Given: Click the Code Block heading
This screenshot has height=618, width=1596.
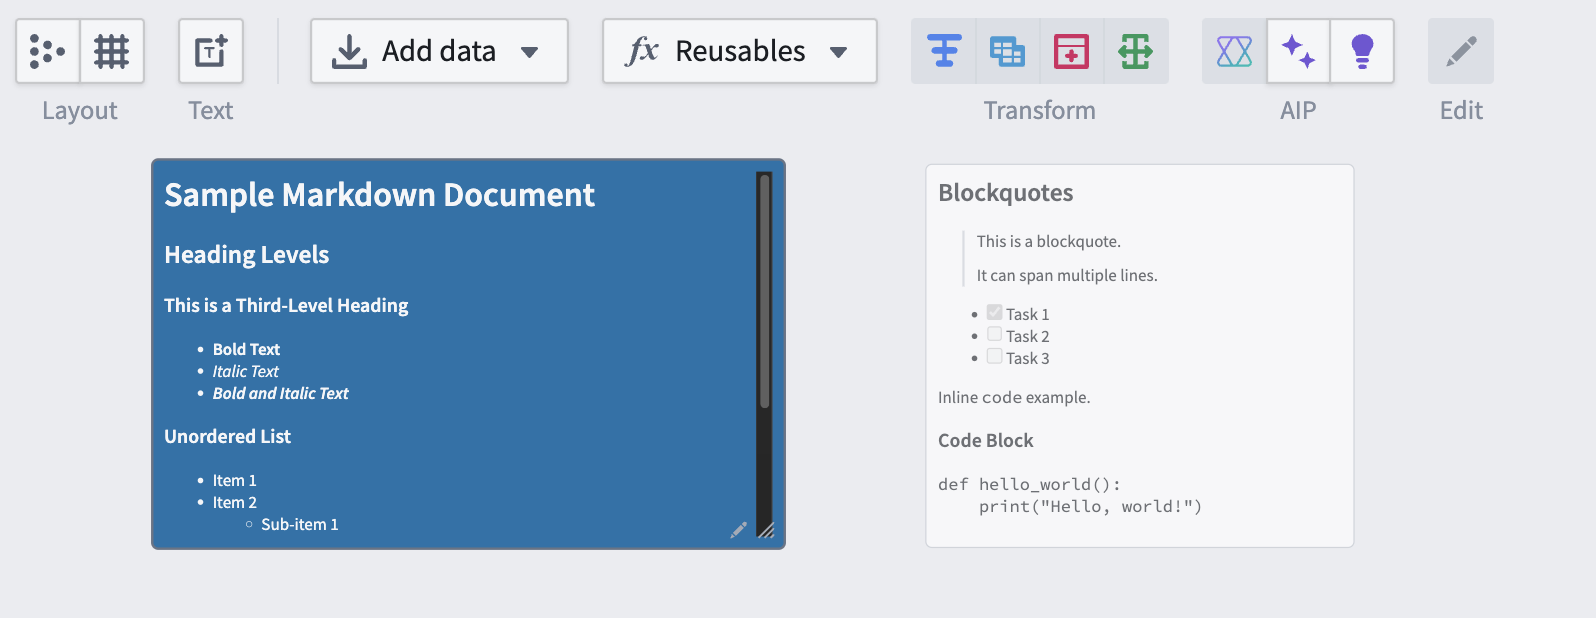Looking at the screenshot, I should pyautogui.click(x=985, y=441).
